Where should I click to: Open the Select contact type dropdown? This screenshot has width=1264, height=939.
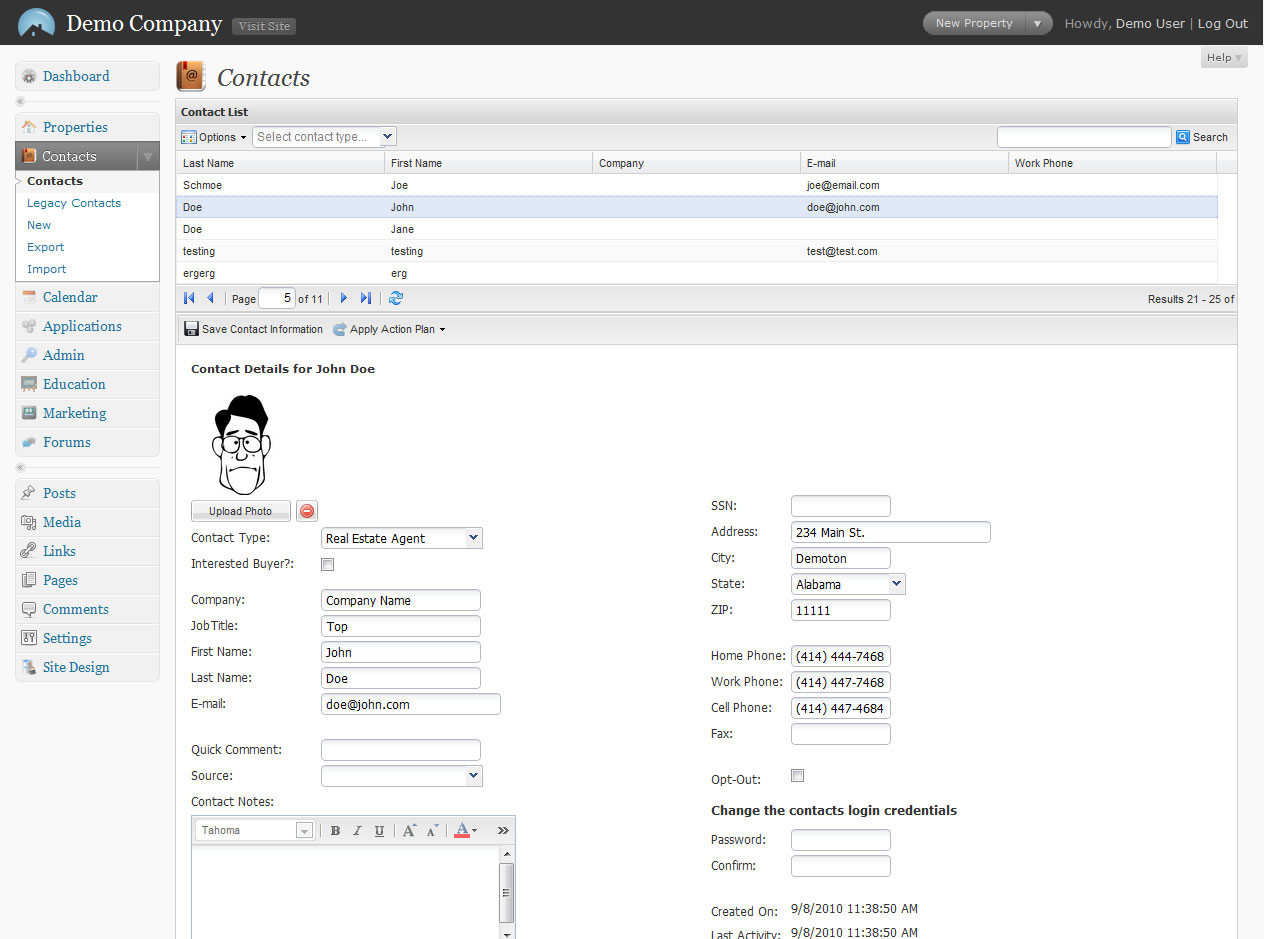[324, 136]
